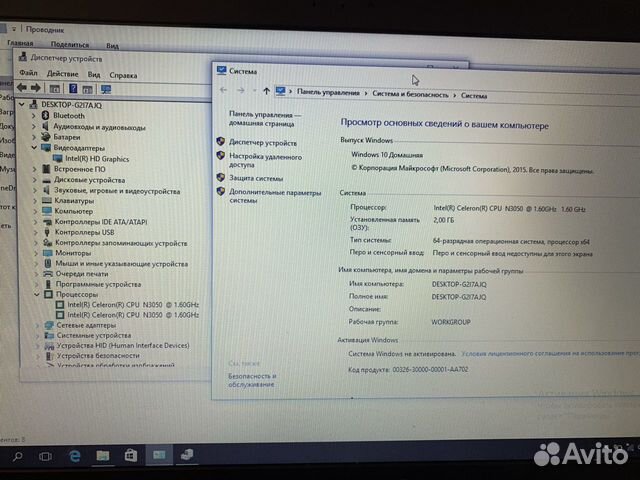Viewport: 640px width, 480px height.
Task: Select Программные устройства tree item
Action: pyautogui.click(x=98, y=284)
